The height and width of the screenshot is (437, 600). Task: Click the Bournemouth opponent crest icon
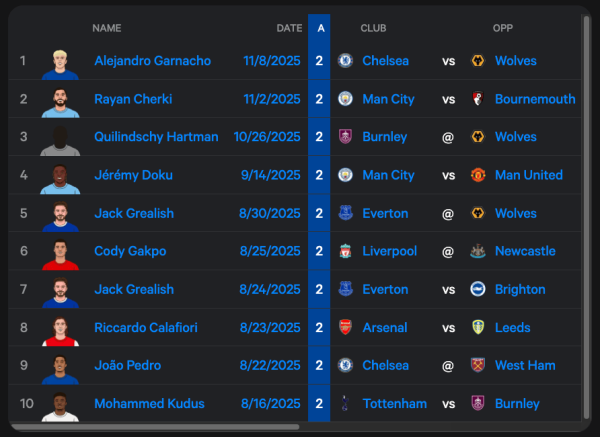coord(478,99)
